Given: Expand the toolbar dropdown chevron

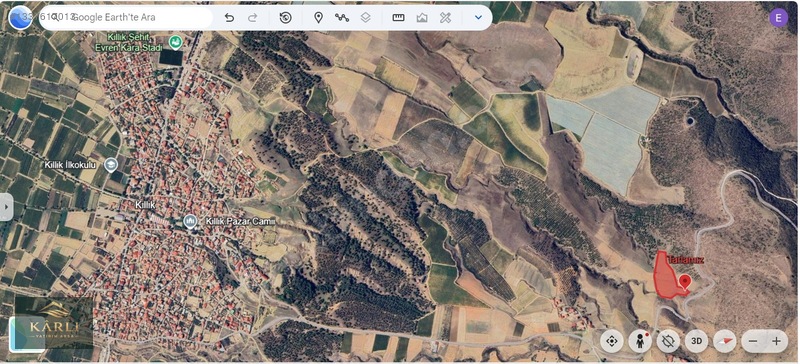Looking at the screenshot, I should pos(478,17).
